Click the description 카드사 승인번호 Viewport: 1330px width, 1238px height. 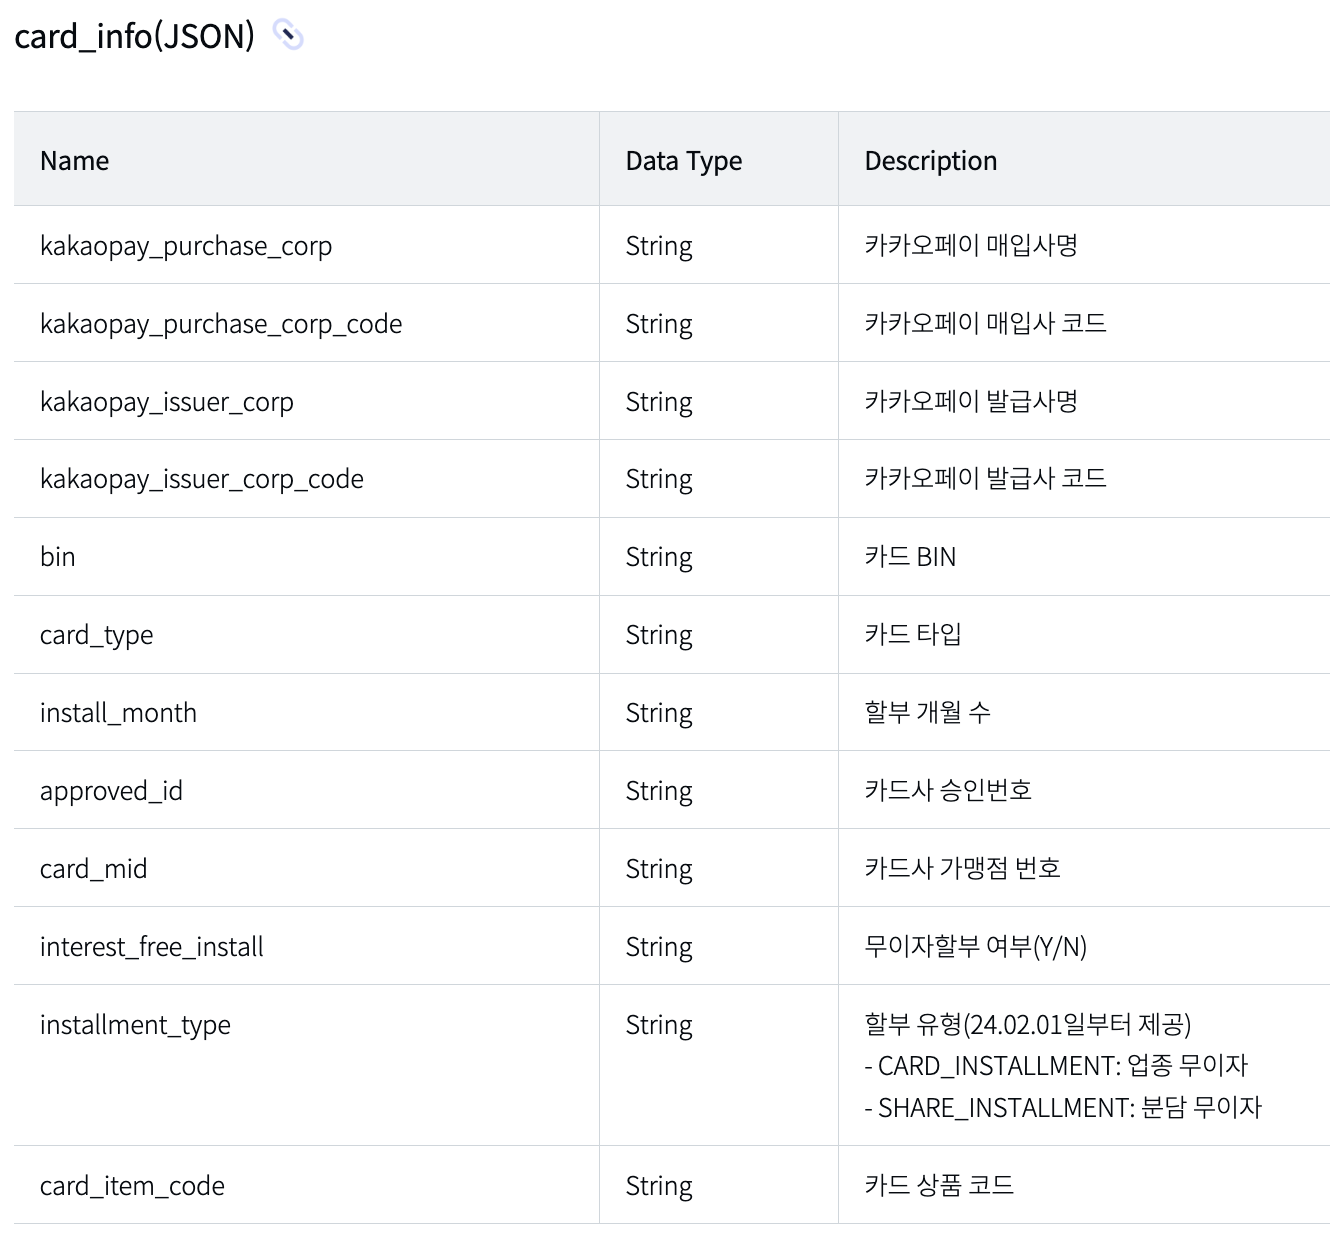coord(948,791)
